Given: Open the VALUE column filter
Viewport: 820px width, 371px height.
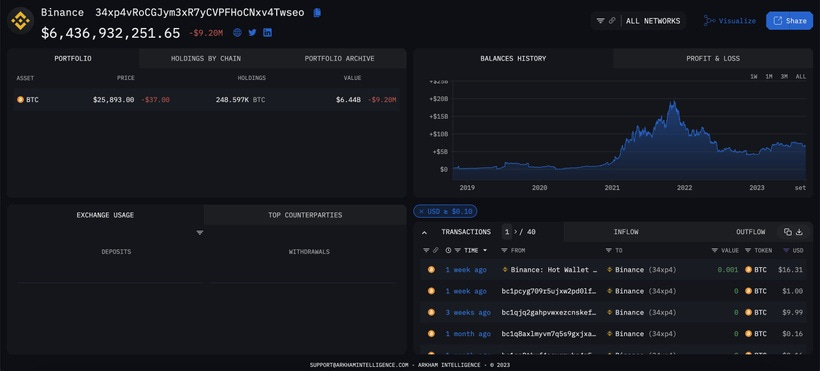Looking at the screenshot, I should [x=715, y=251].
